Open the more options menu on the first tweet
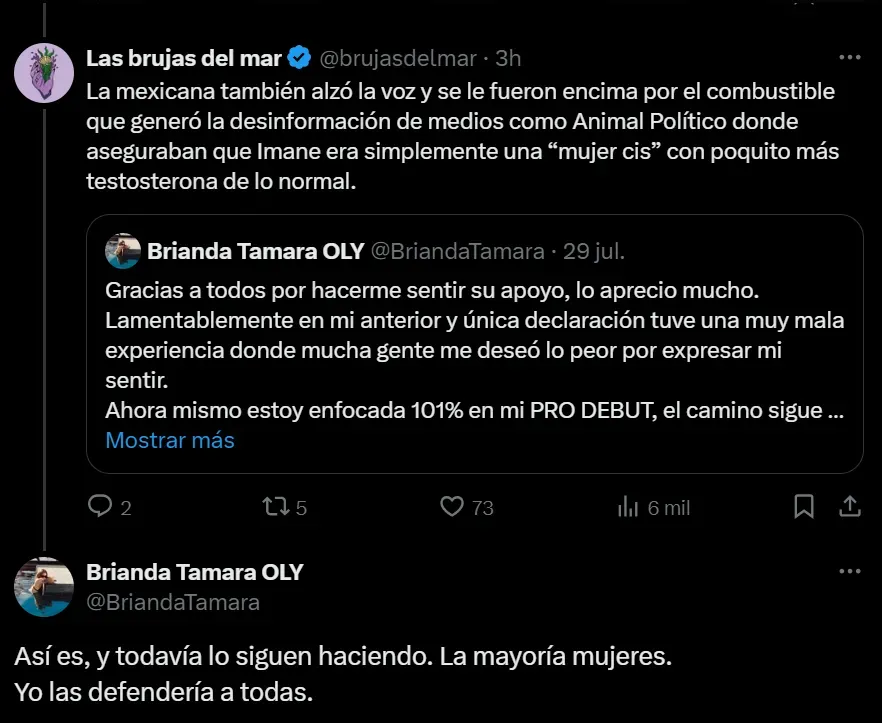The height and width of the screenshot is (723, 882). click(849, 57)
